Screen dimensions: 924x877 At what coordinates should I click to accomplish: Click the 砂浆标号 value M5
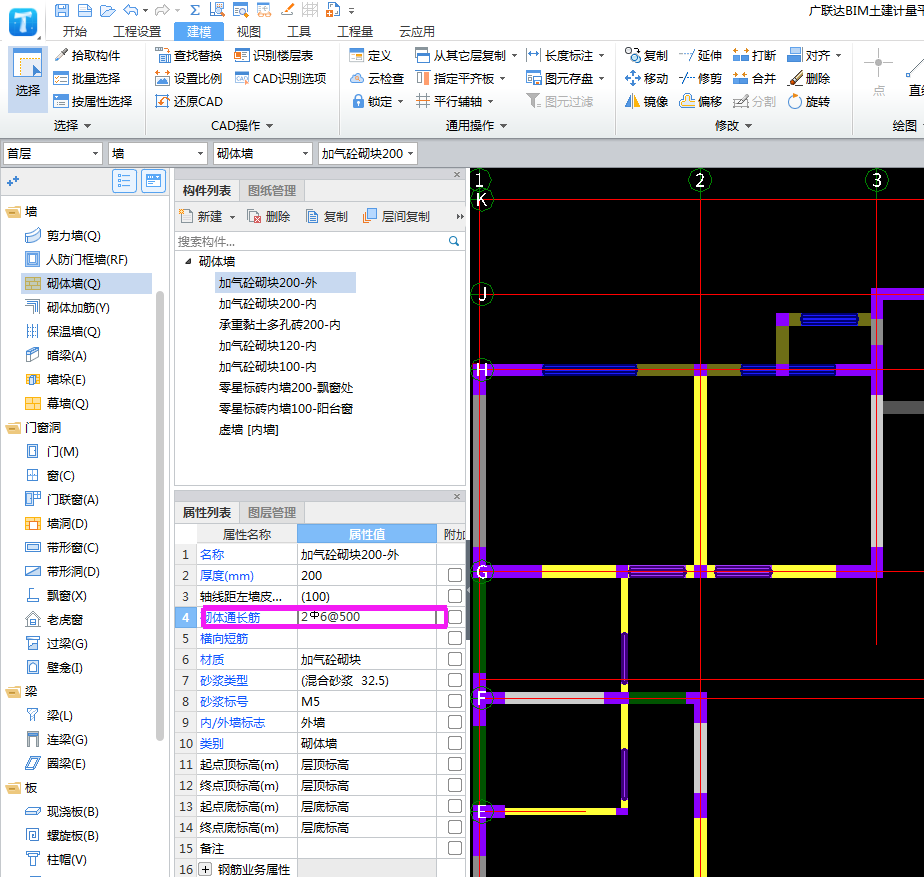[x=367, y=701]
